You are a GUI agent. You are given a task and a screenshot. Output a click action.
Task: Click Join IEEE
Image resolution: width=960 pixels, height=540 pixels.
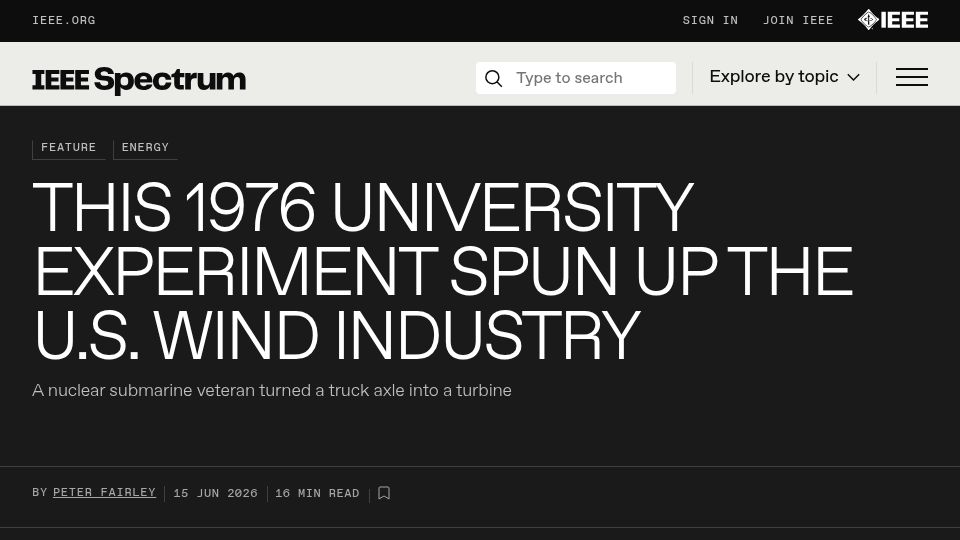(x=798, y=20)
